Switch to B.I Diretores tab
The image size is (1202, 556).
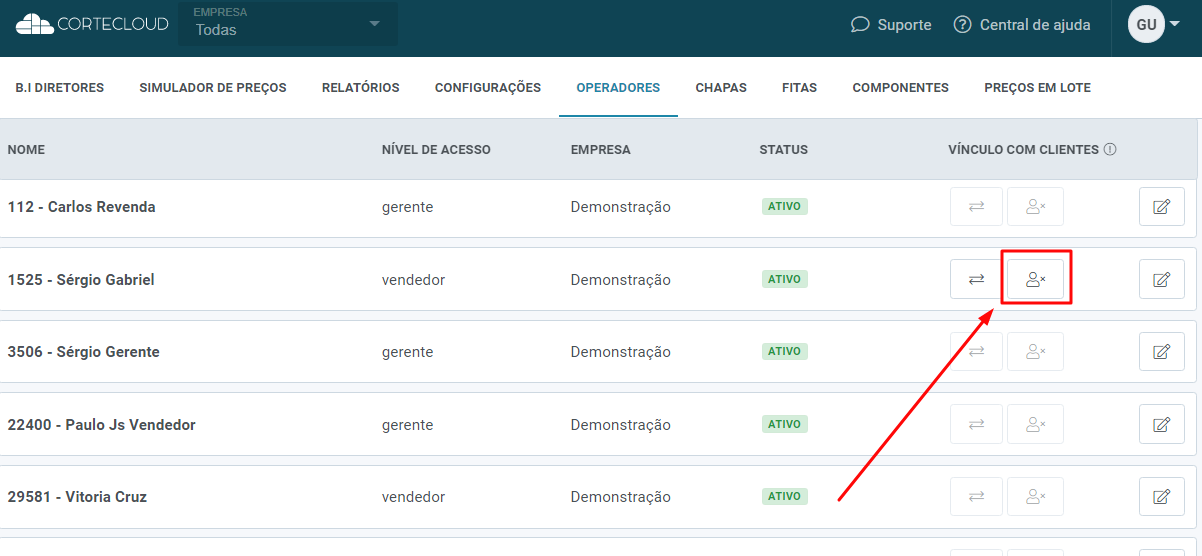[x=60, y=88]
